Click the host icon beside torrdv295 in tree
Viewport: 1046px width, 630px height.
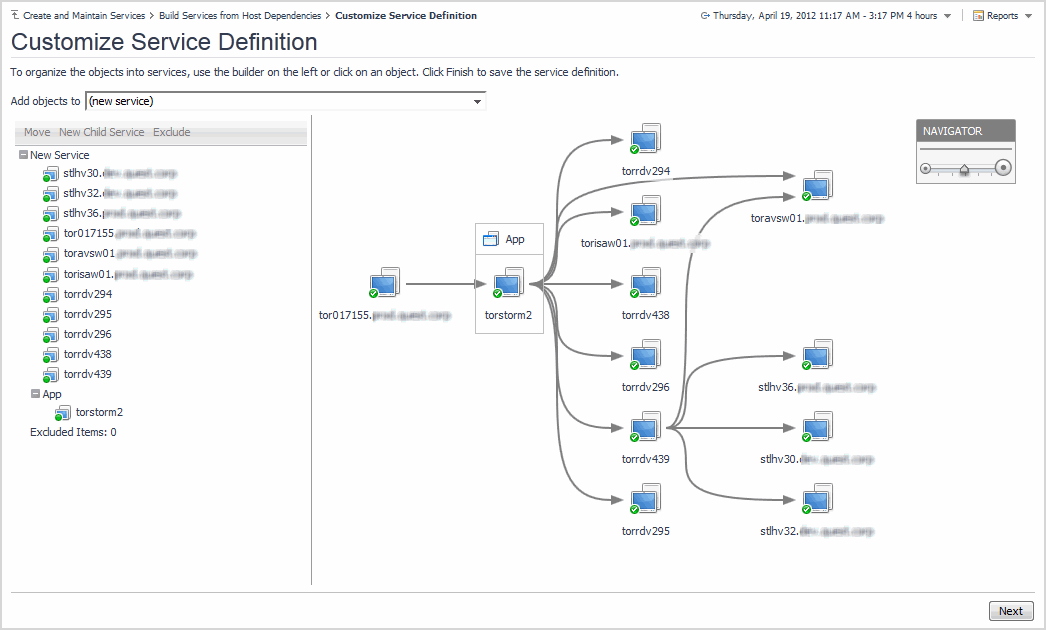point(50,315)
